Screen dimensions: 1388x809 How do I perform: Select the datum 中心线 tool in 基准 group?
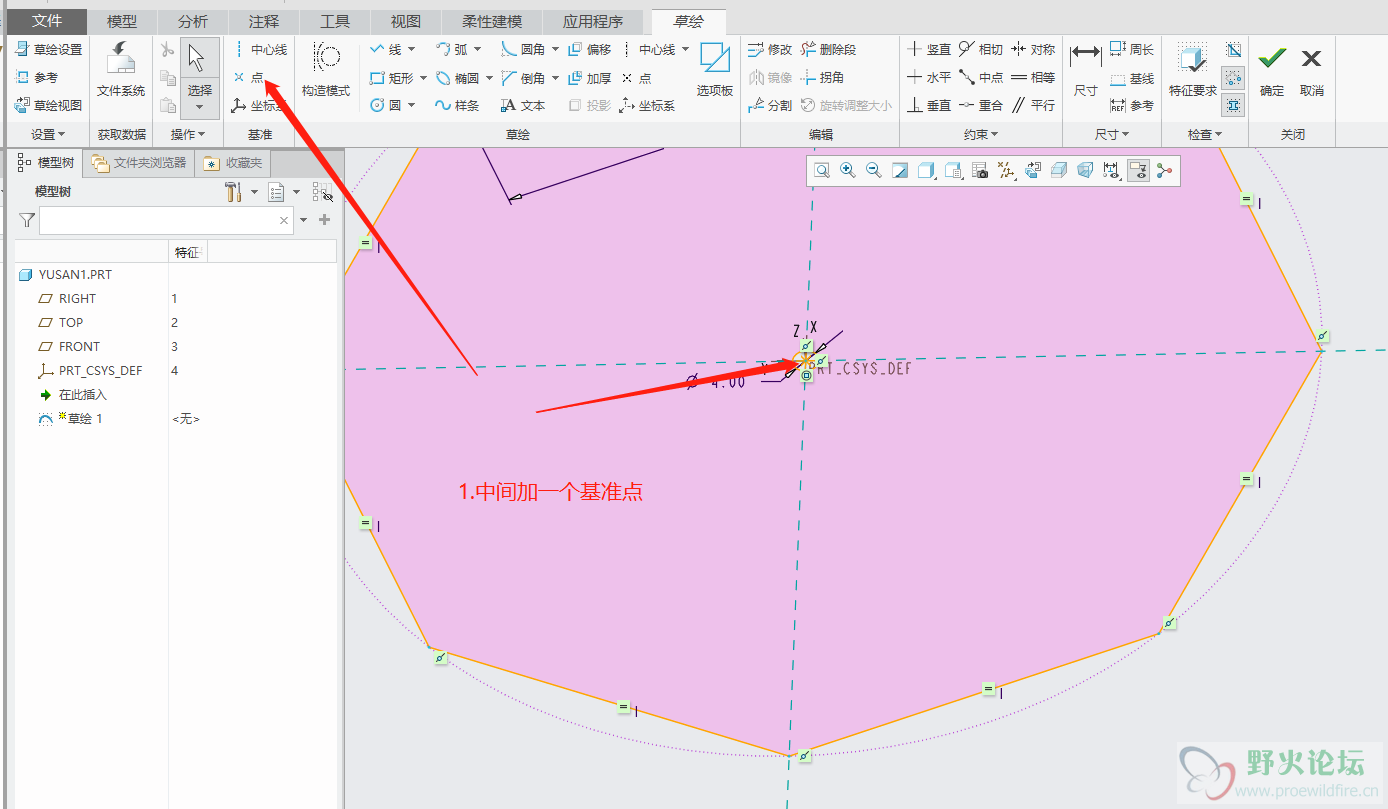coord(259,49)
